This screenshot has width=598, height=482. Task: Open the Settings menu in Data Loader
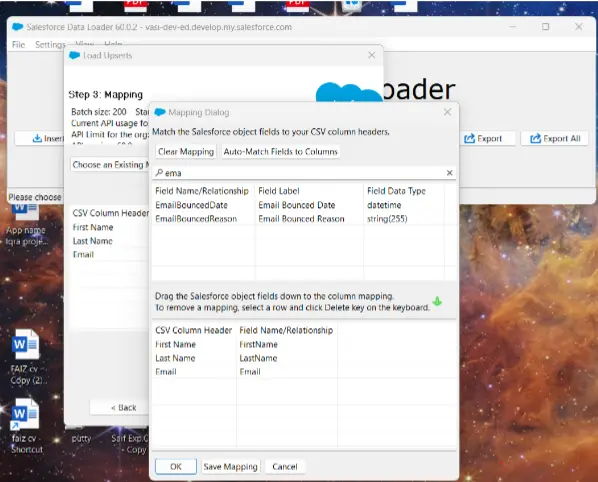(50, 45)
